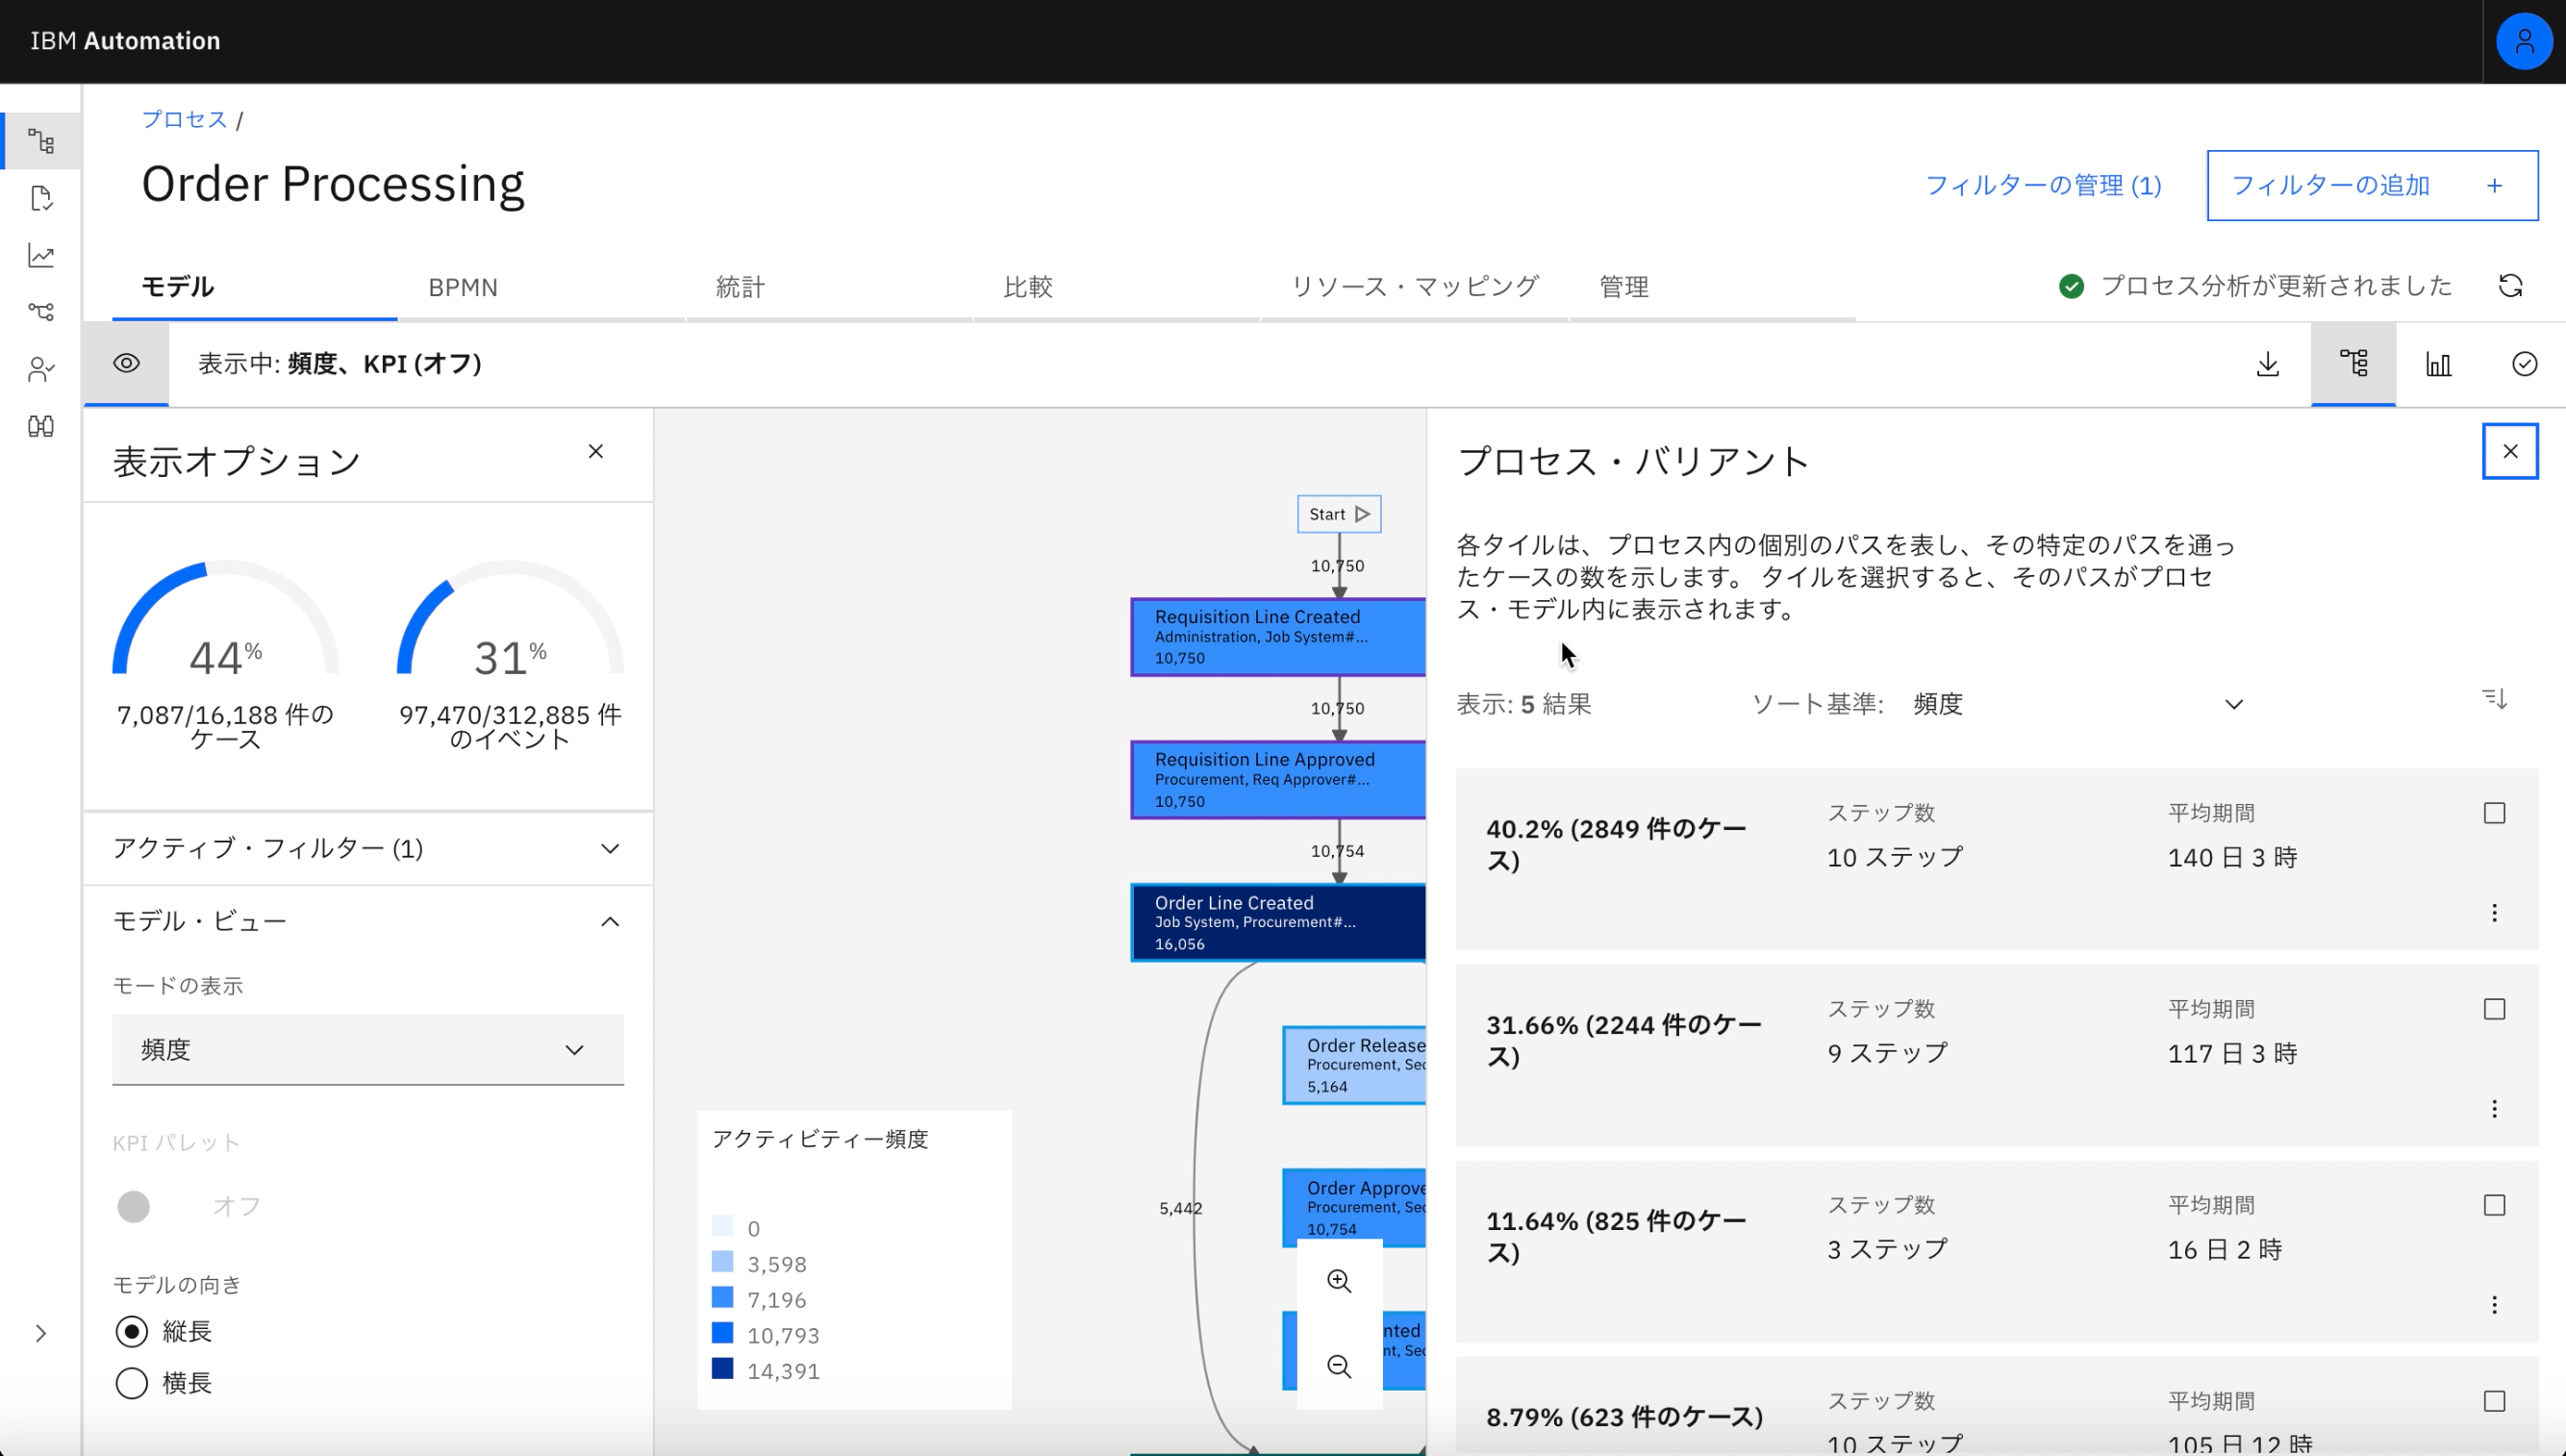
Task: Open the binoculars search icon in sidebar
Action: [x=41, y=425]
